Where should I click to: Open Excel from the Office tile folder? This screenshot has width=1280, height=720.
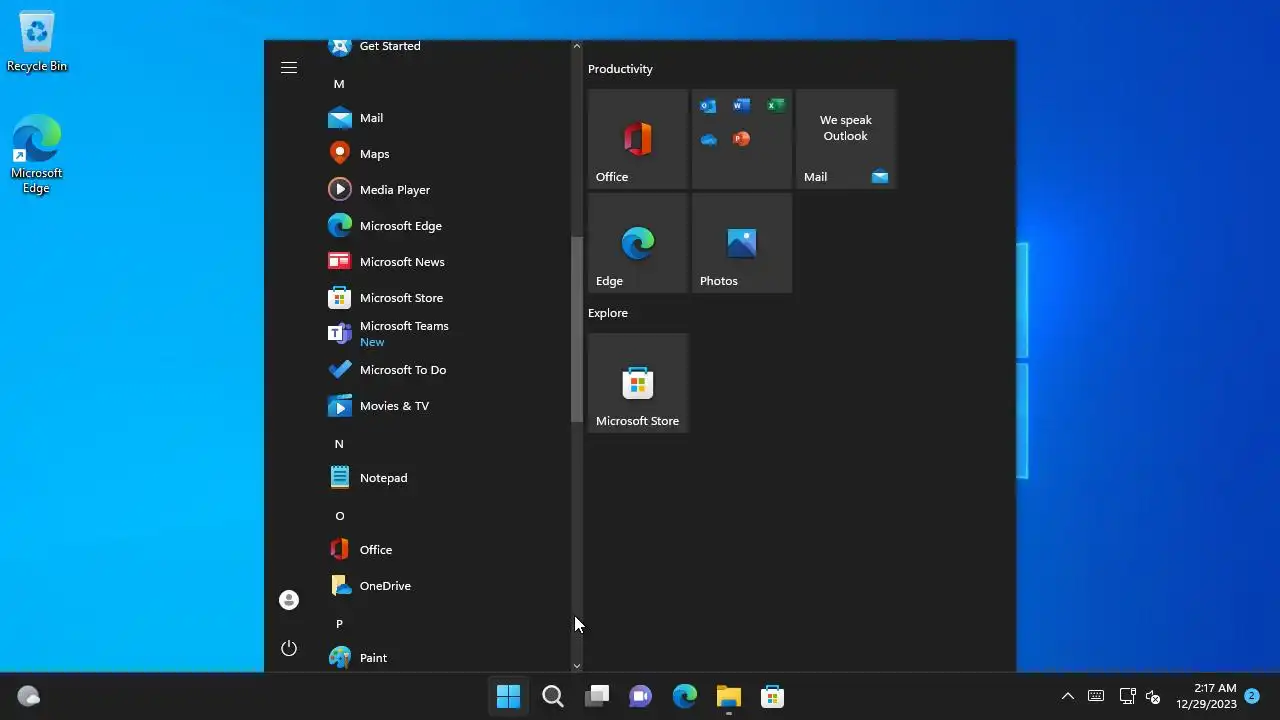[775, 106]
